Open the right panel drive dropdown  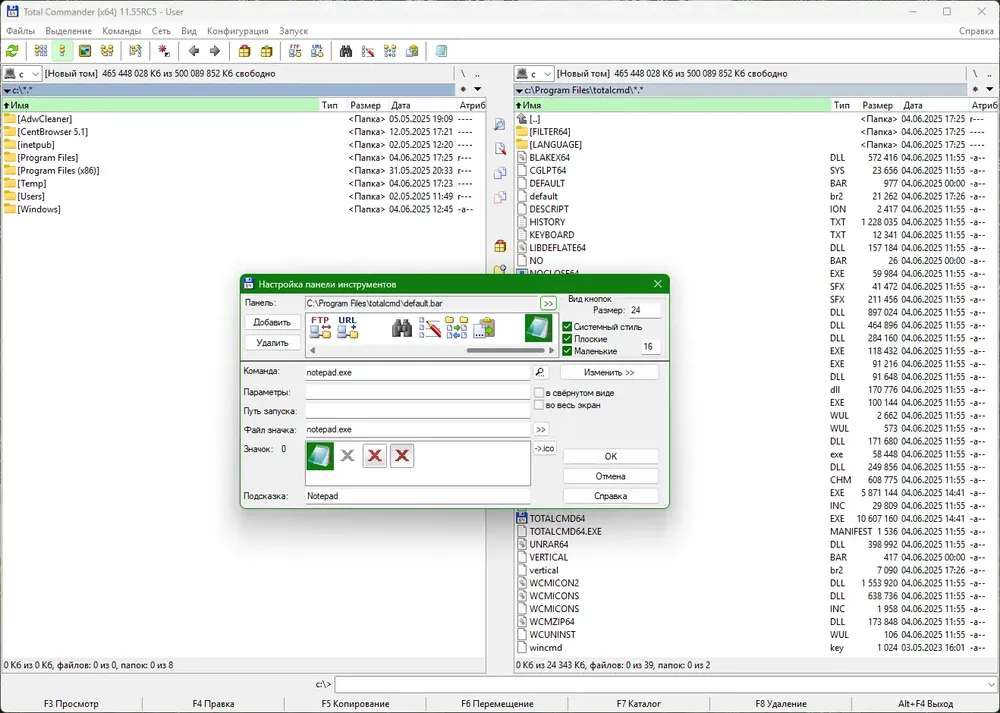534,74
